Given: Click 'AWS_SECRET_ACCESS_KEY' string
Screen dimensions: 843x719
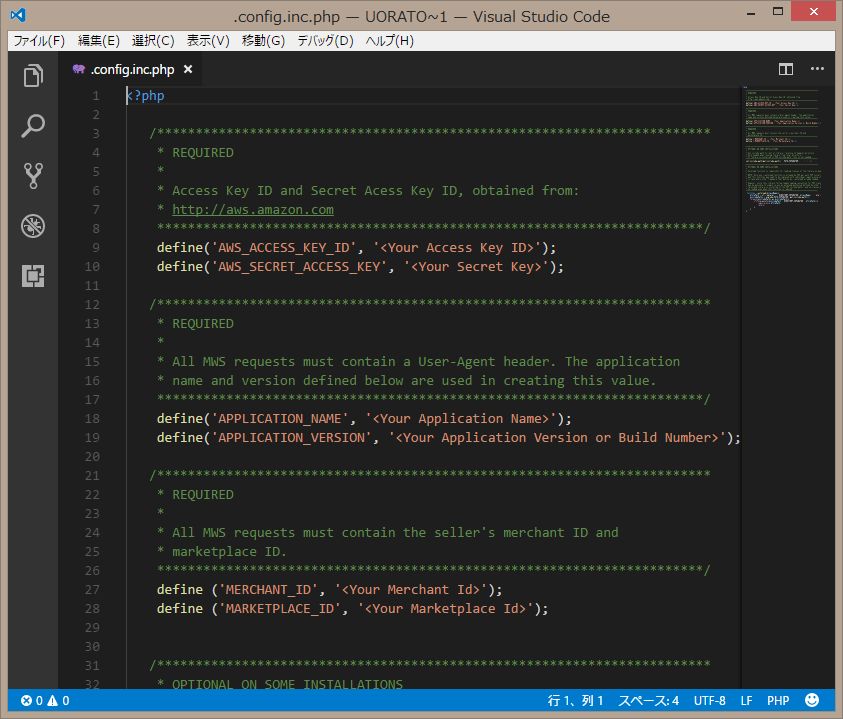Looking at the screenshot, I should click(299, 266).
